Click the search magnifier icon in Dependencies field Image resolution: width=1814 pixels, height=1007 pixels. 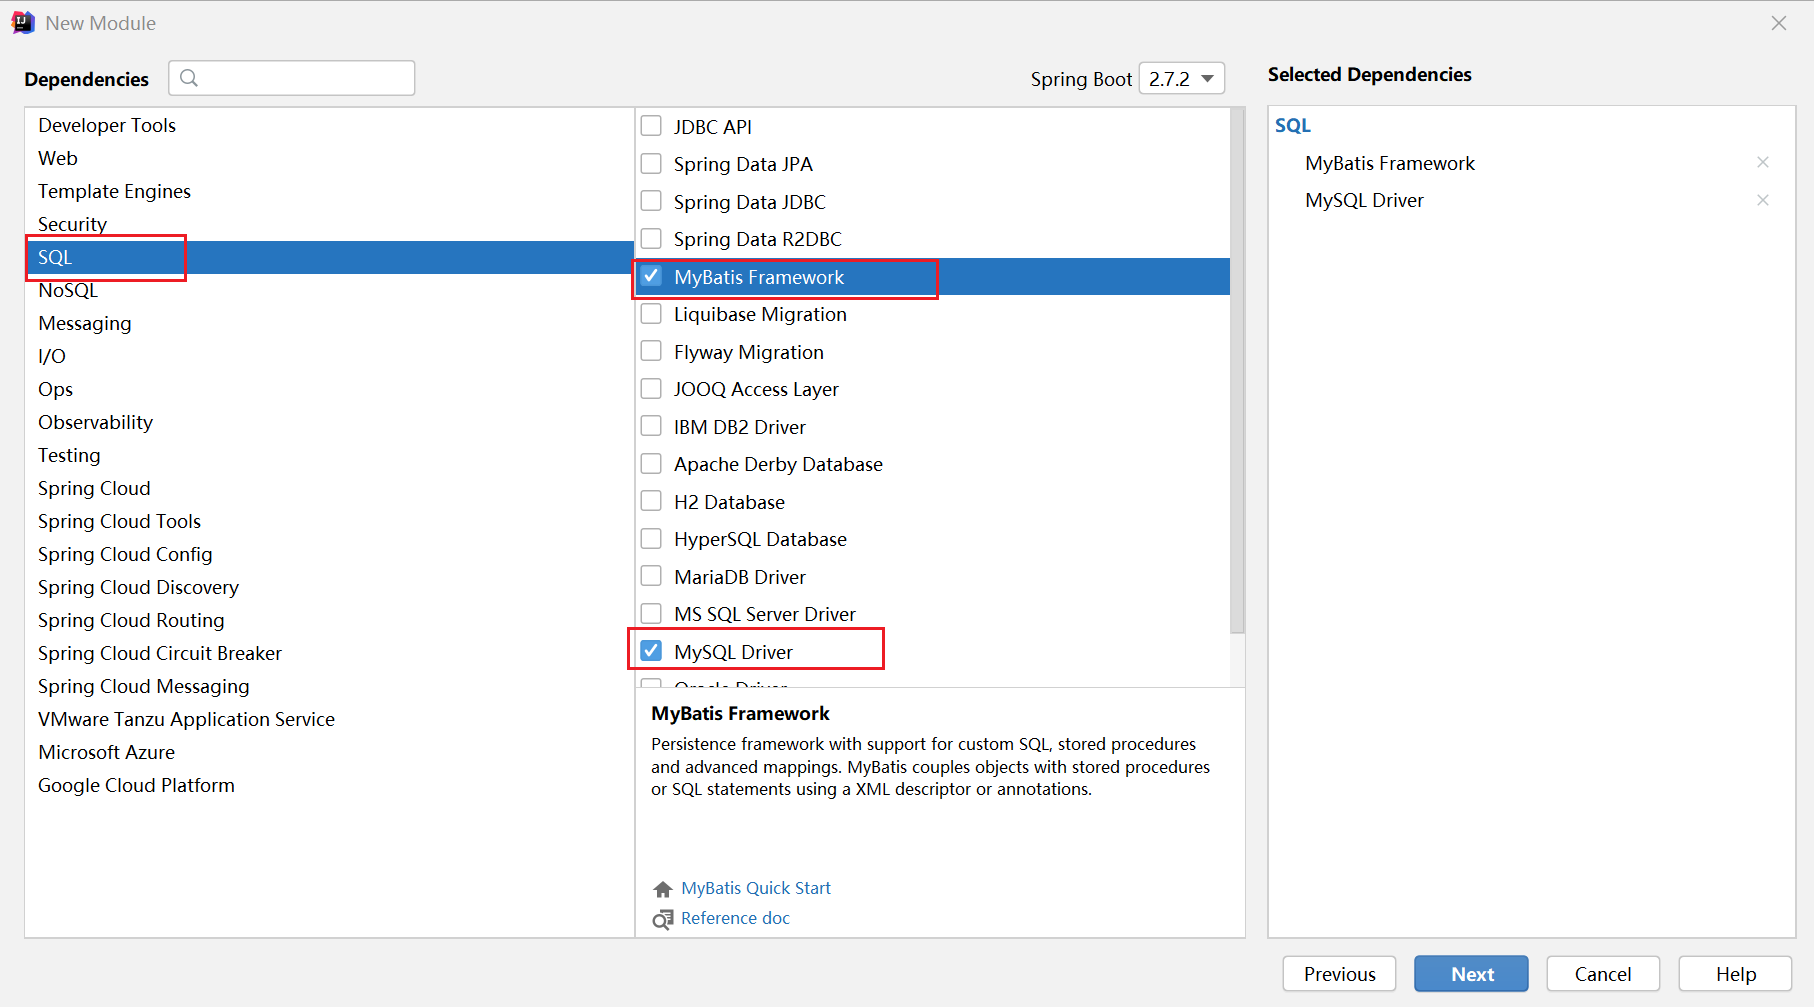click(189, 78)
